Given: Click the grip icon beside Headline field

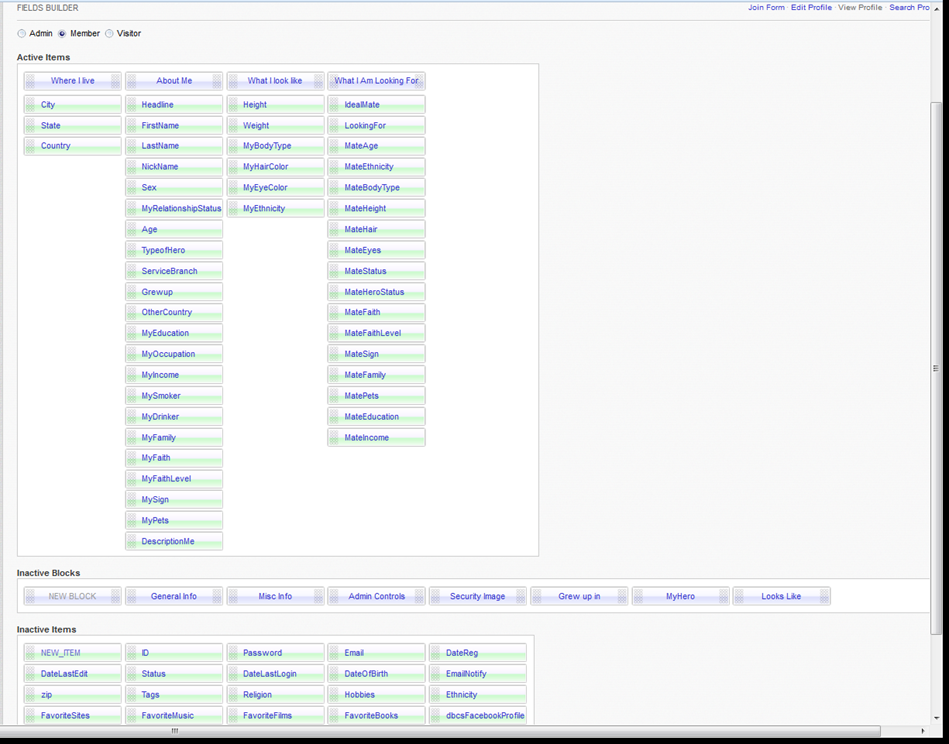Looking at the screenshot, I should (x=132, y=105).
